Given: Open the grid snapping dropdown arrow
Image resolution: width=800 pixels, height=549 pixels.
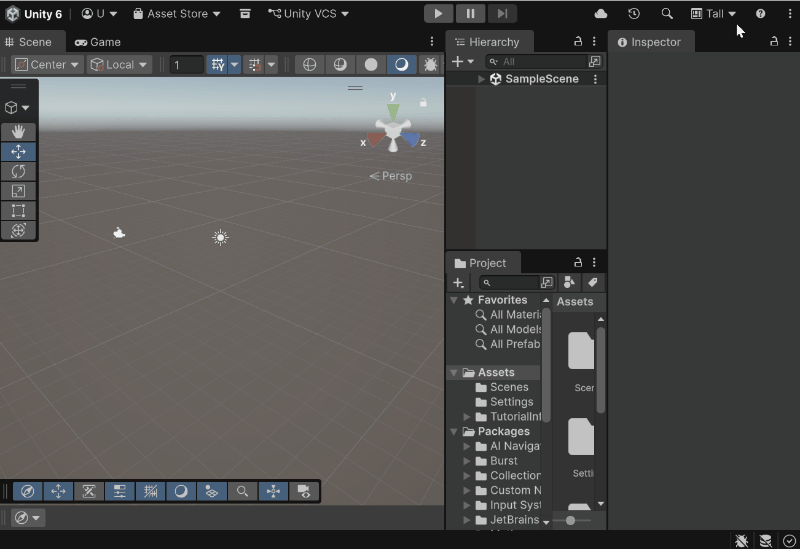Looking at the screenshot, I should (235, 65).
